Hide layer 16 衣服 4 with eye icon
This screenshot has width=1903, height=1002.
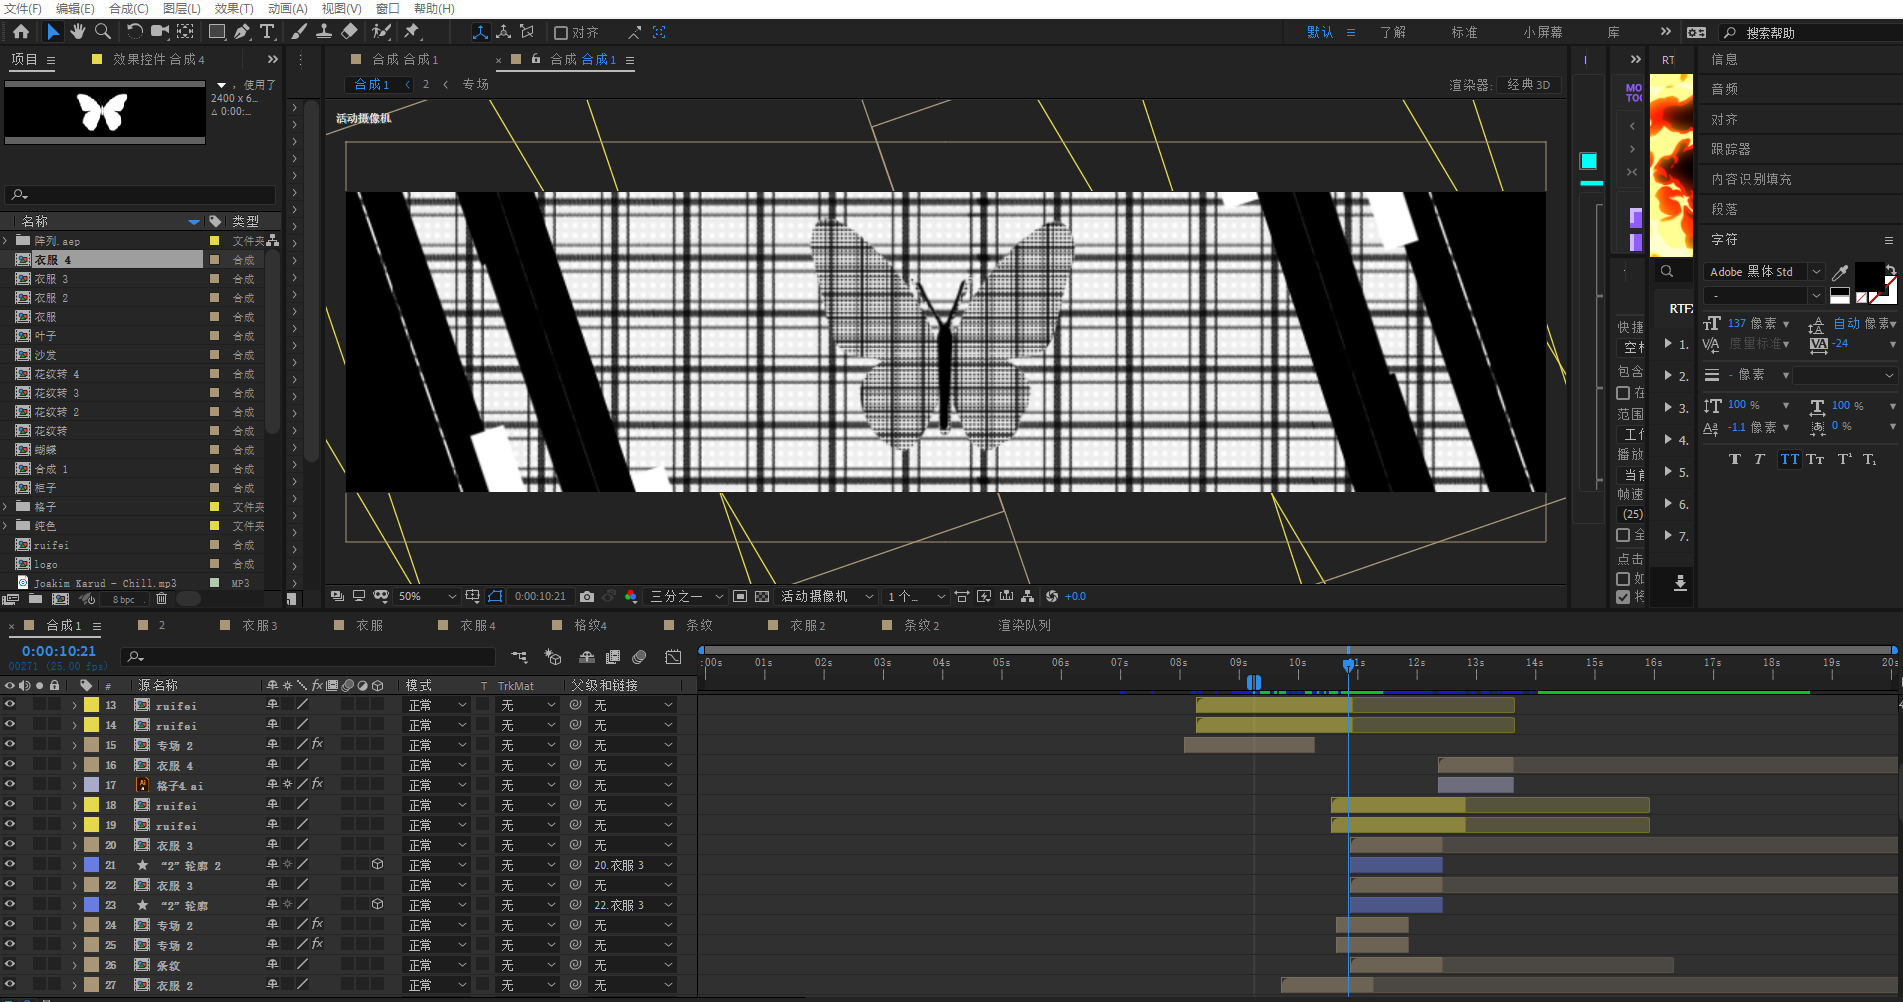(10, 764)
